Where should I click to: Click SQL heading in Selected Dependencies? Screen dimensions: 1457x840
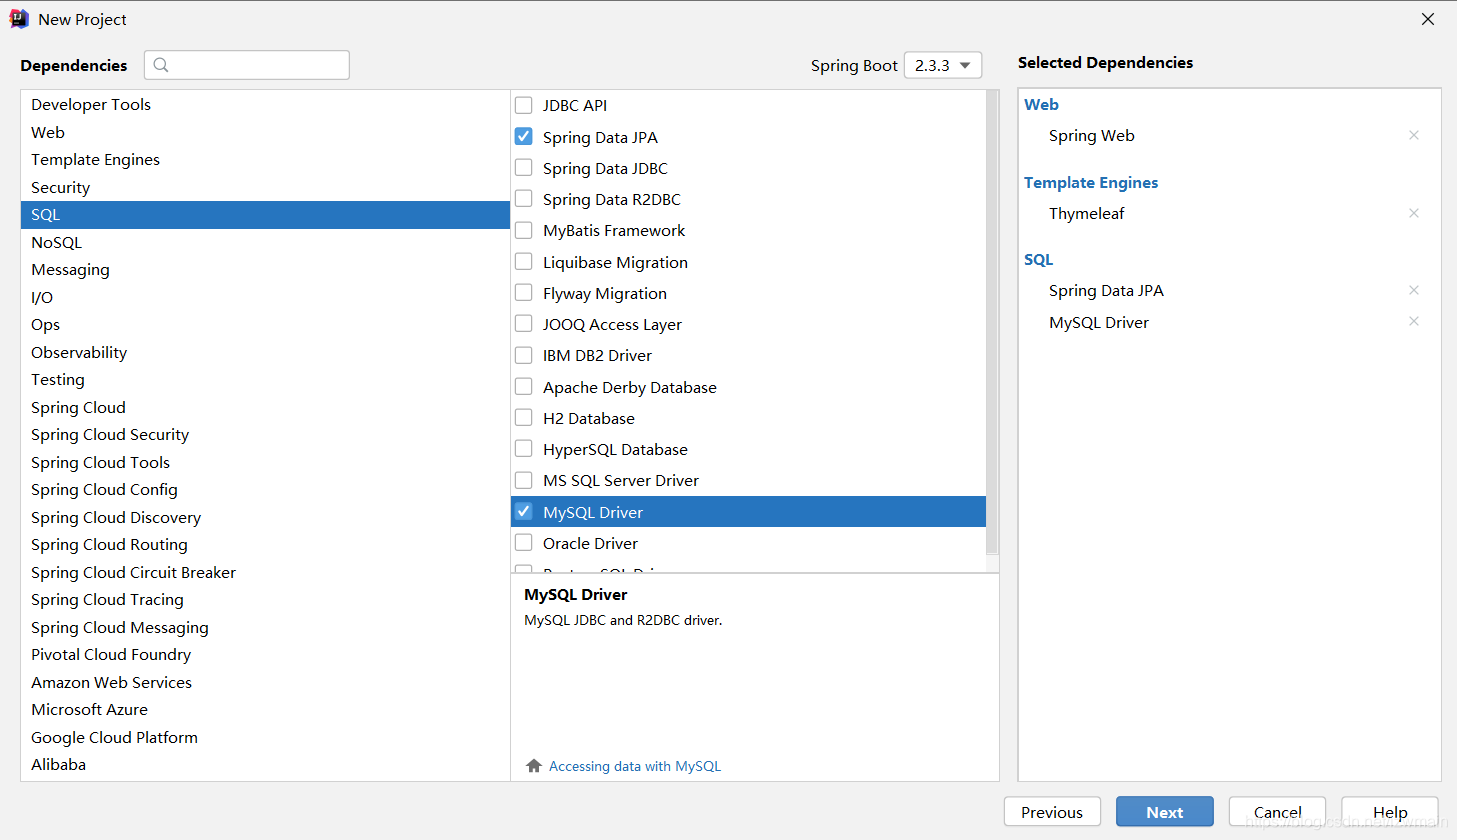[1039, 259]
